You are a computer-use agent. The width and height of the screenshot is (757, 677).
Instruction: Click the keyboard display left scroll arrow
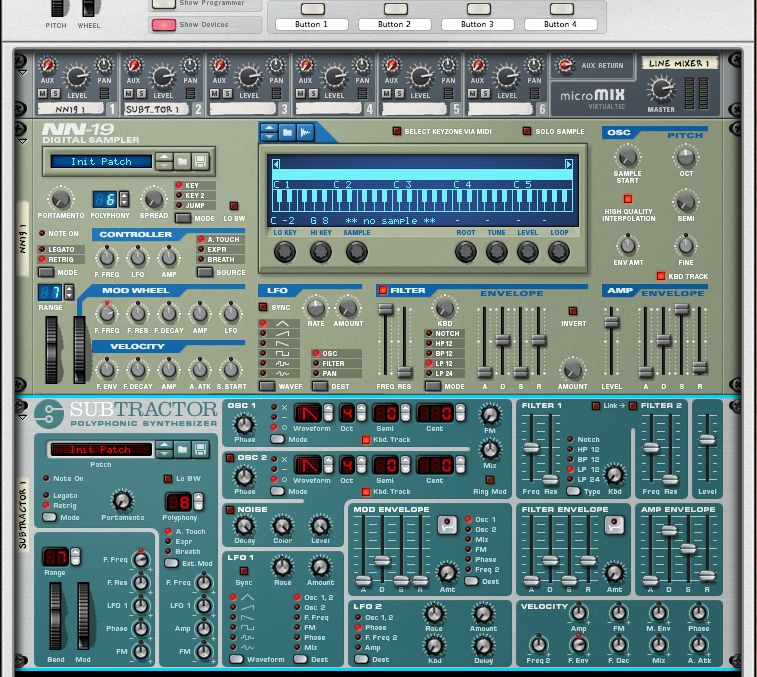coord(276,164)
